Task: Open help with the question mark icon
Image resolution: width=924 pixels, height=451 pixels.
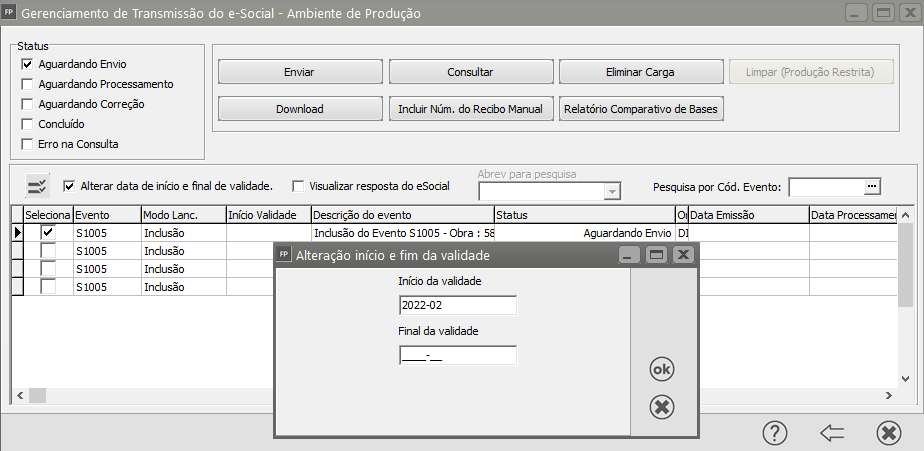Action: pos(774,432)
